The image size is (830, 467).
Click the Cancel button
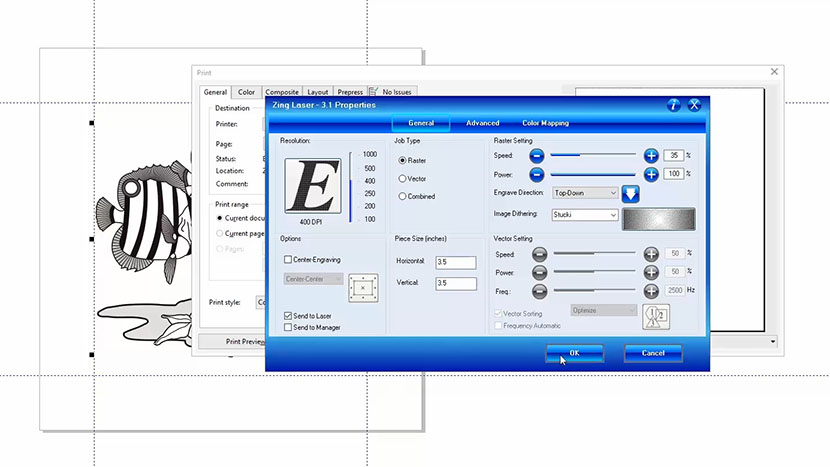point(653,353)
